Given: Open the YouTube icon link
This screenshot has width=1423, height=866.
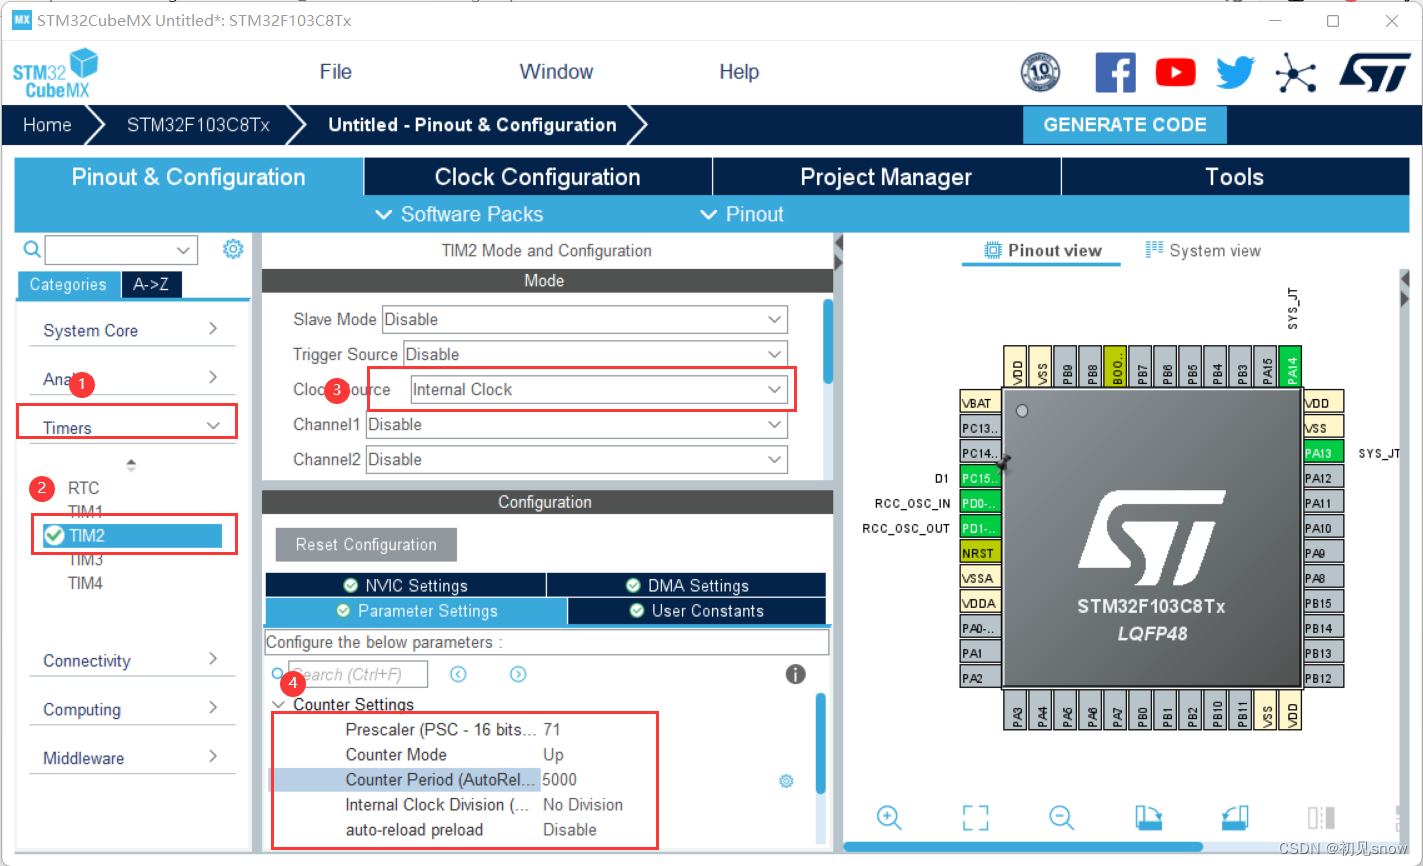Looking at the screenshot, I should [1175, 72].
